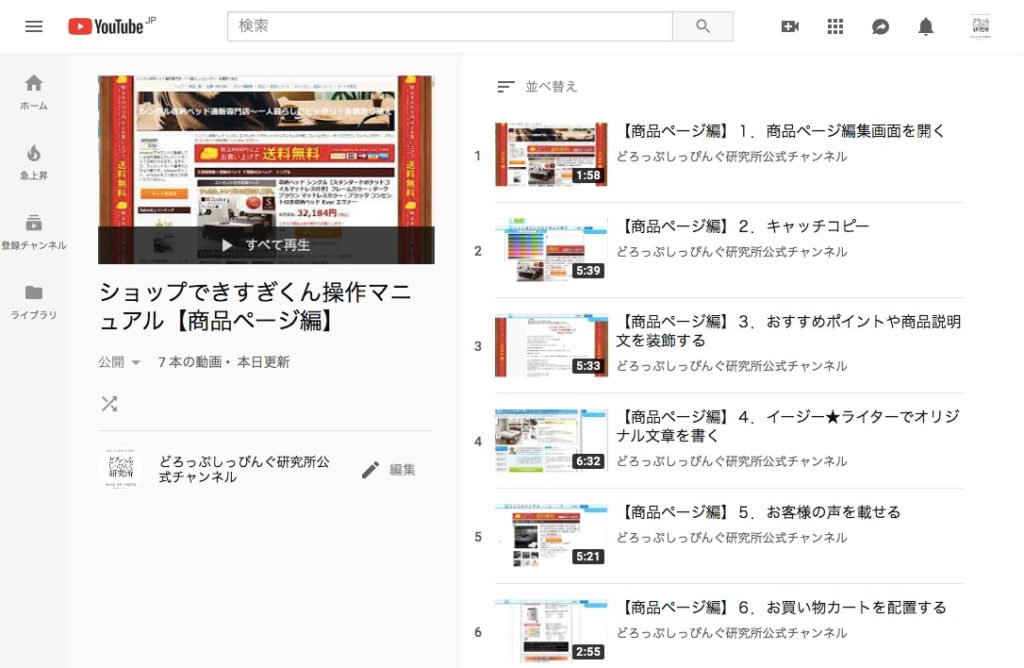Open thumbnail of video with 2:55 duration
This screenshot has width=1024, height=668.
pos(551,631)
